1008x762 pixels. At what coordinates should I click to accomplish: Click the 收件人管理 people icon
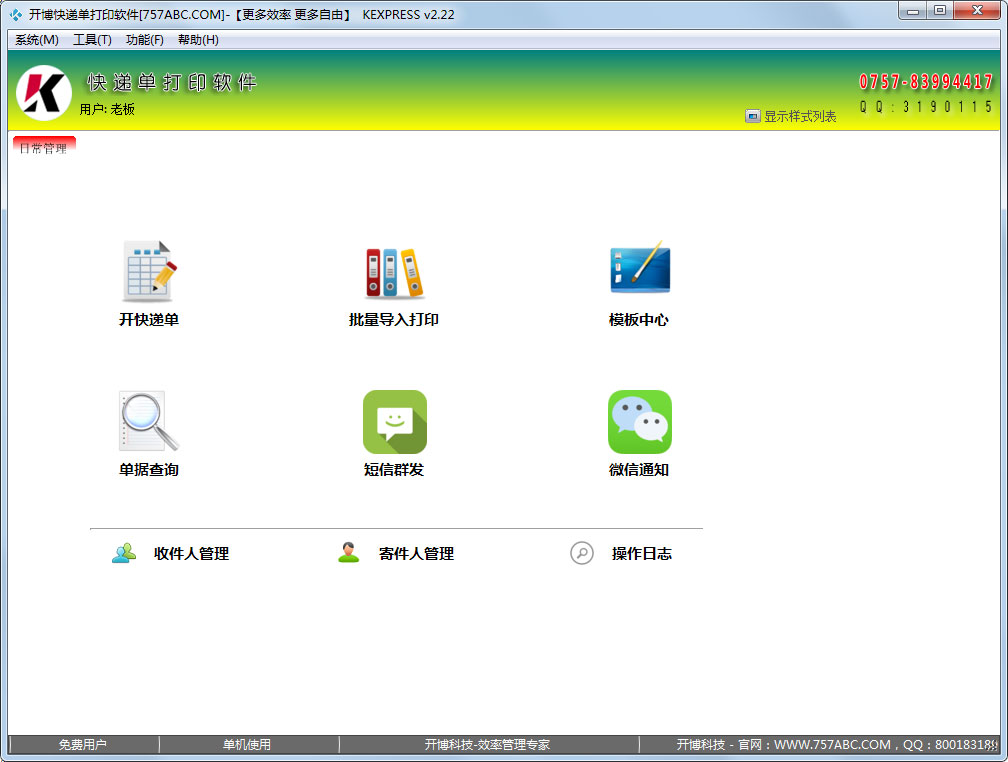(x=124, y=553)
